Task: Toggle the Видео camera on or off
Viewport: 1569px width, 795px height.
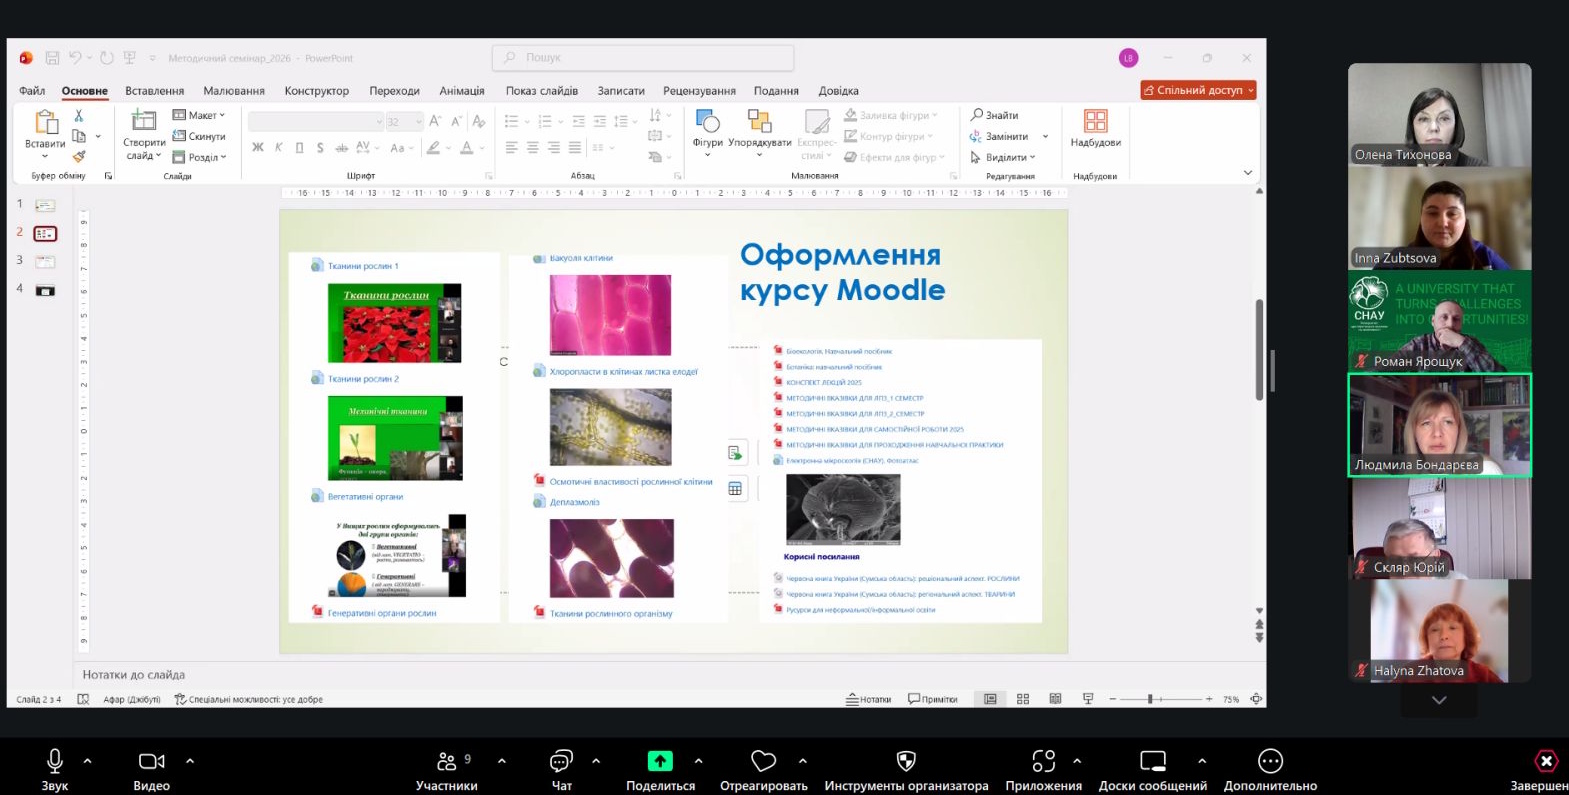Action: click(x=151, y=763)
